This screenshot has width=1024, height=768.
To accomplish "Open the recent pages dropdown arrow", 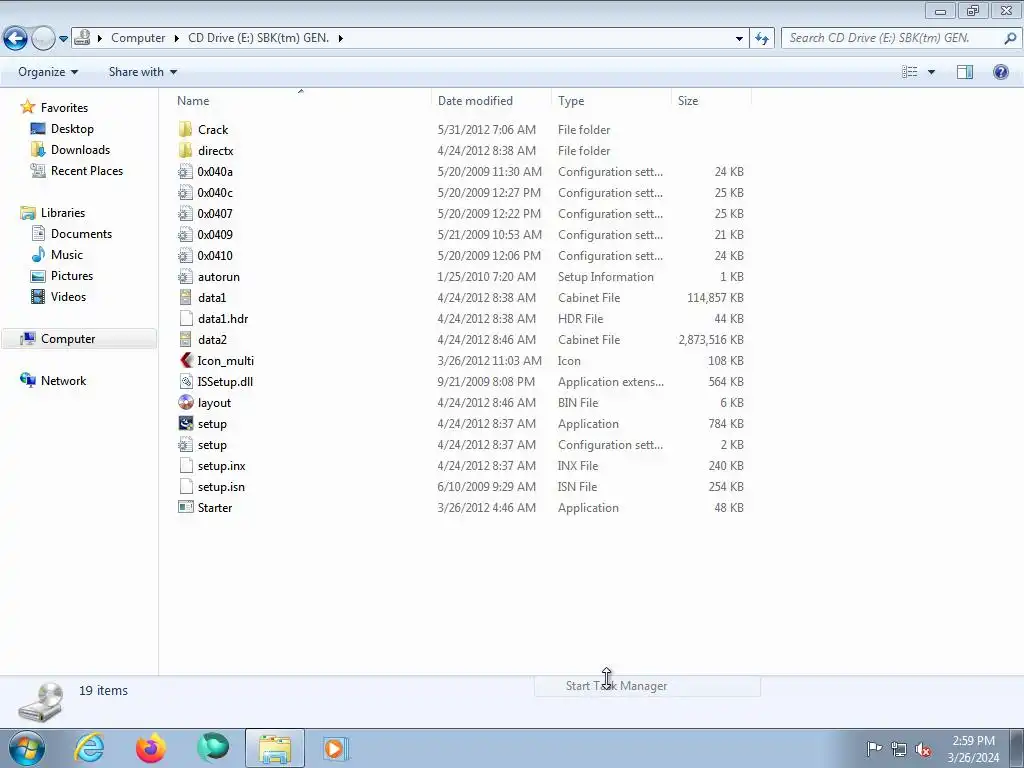I will point(63,39).
